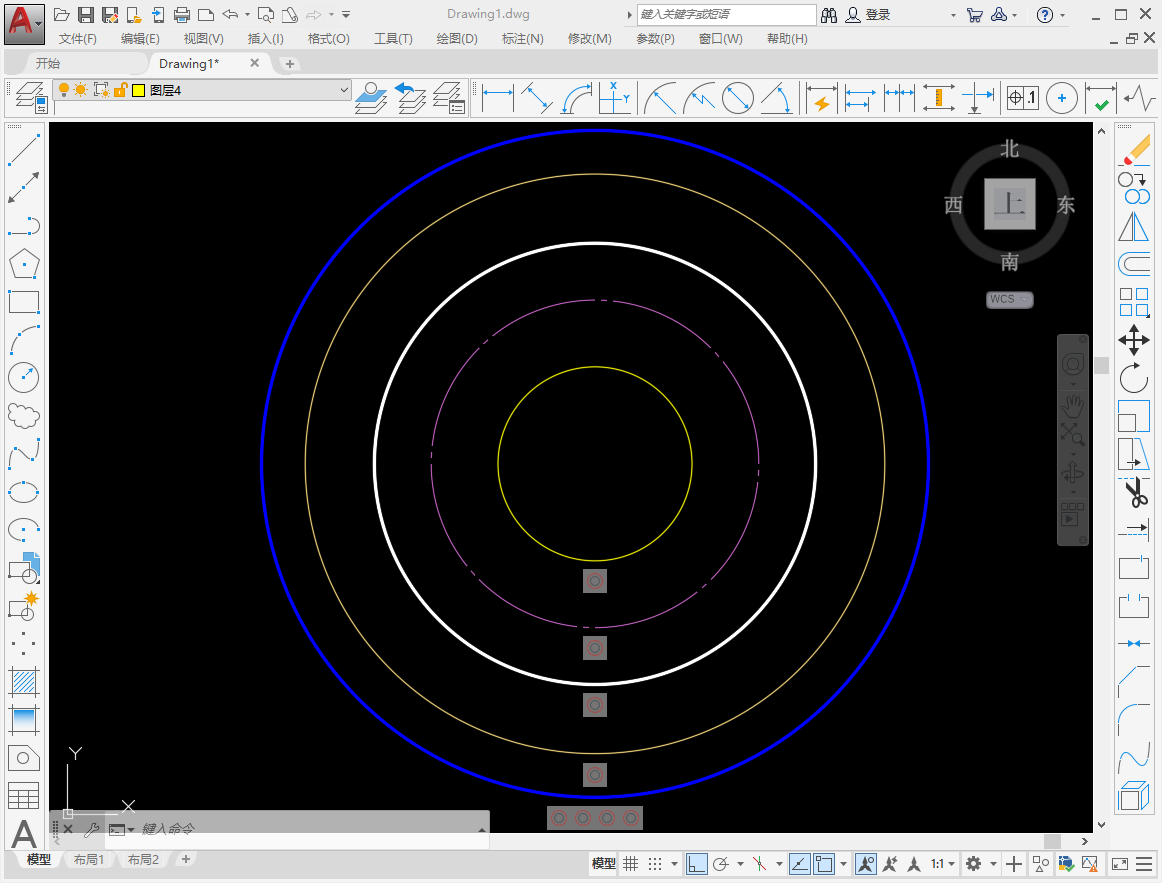Click the yellow layer color swatch
Screen dimensions: 1162x883
(x=139, y=90)
